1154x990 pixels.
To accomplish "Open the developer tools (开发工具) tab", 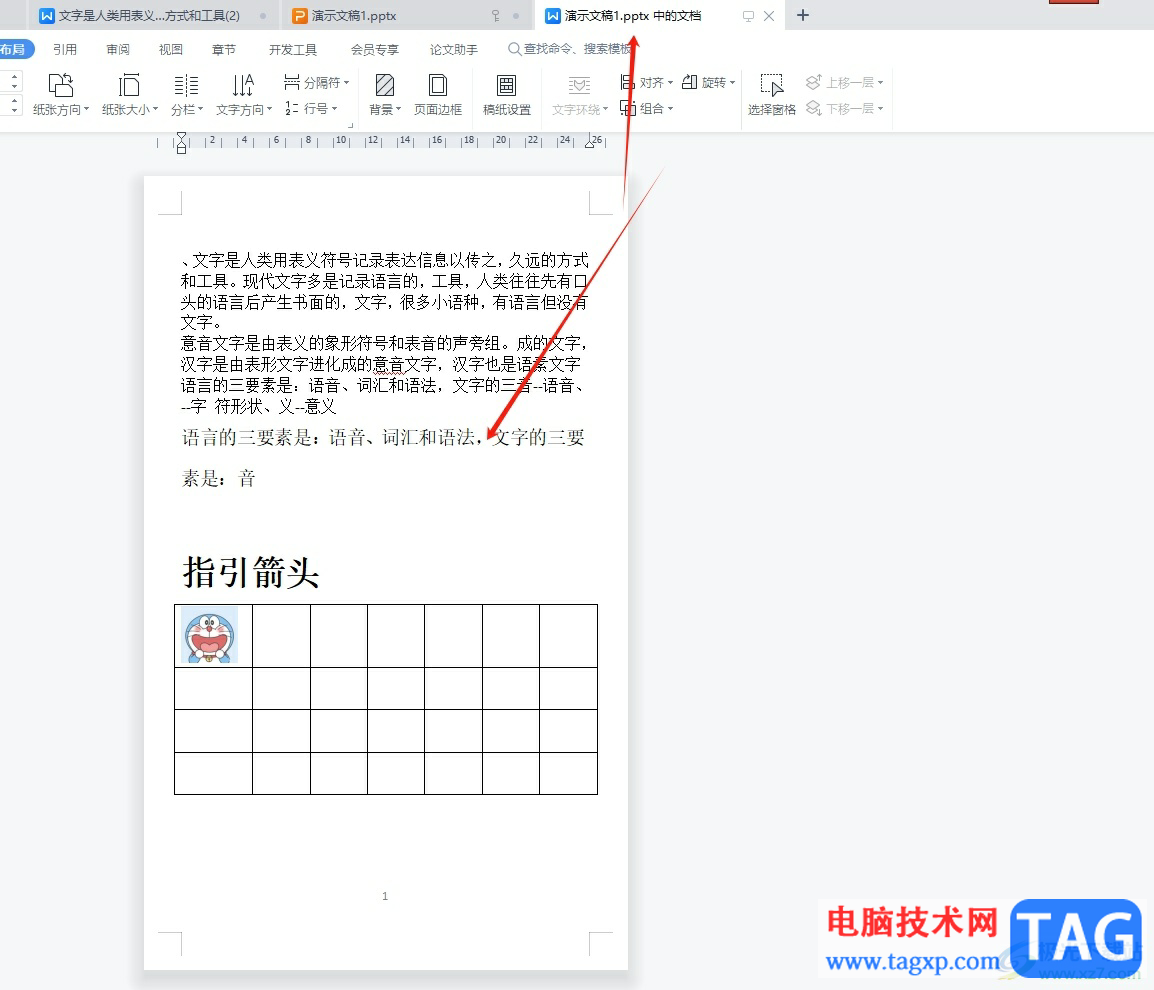I will [x=293, y=49].
